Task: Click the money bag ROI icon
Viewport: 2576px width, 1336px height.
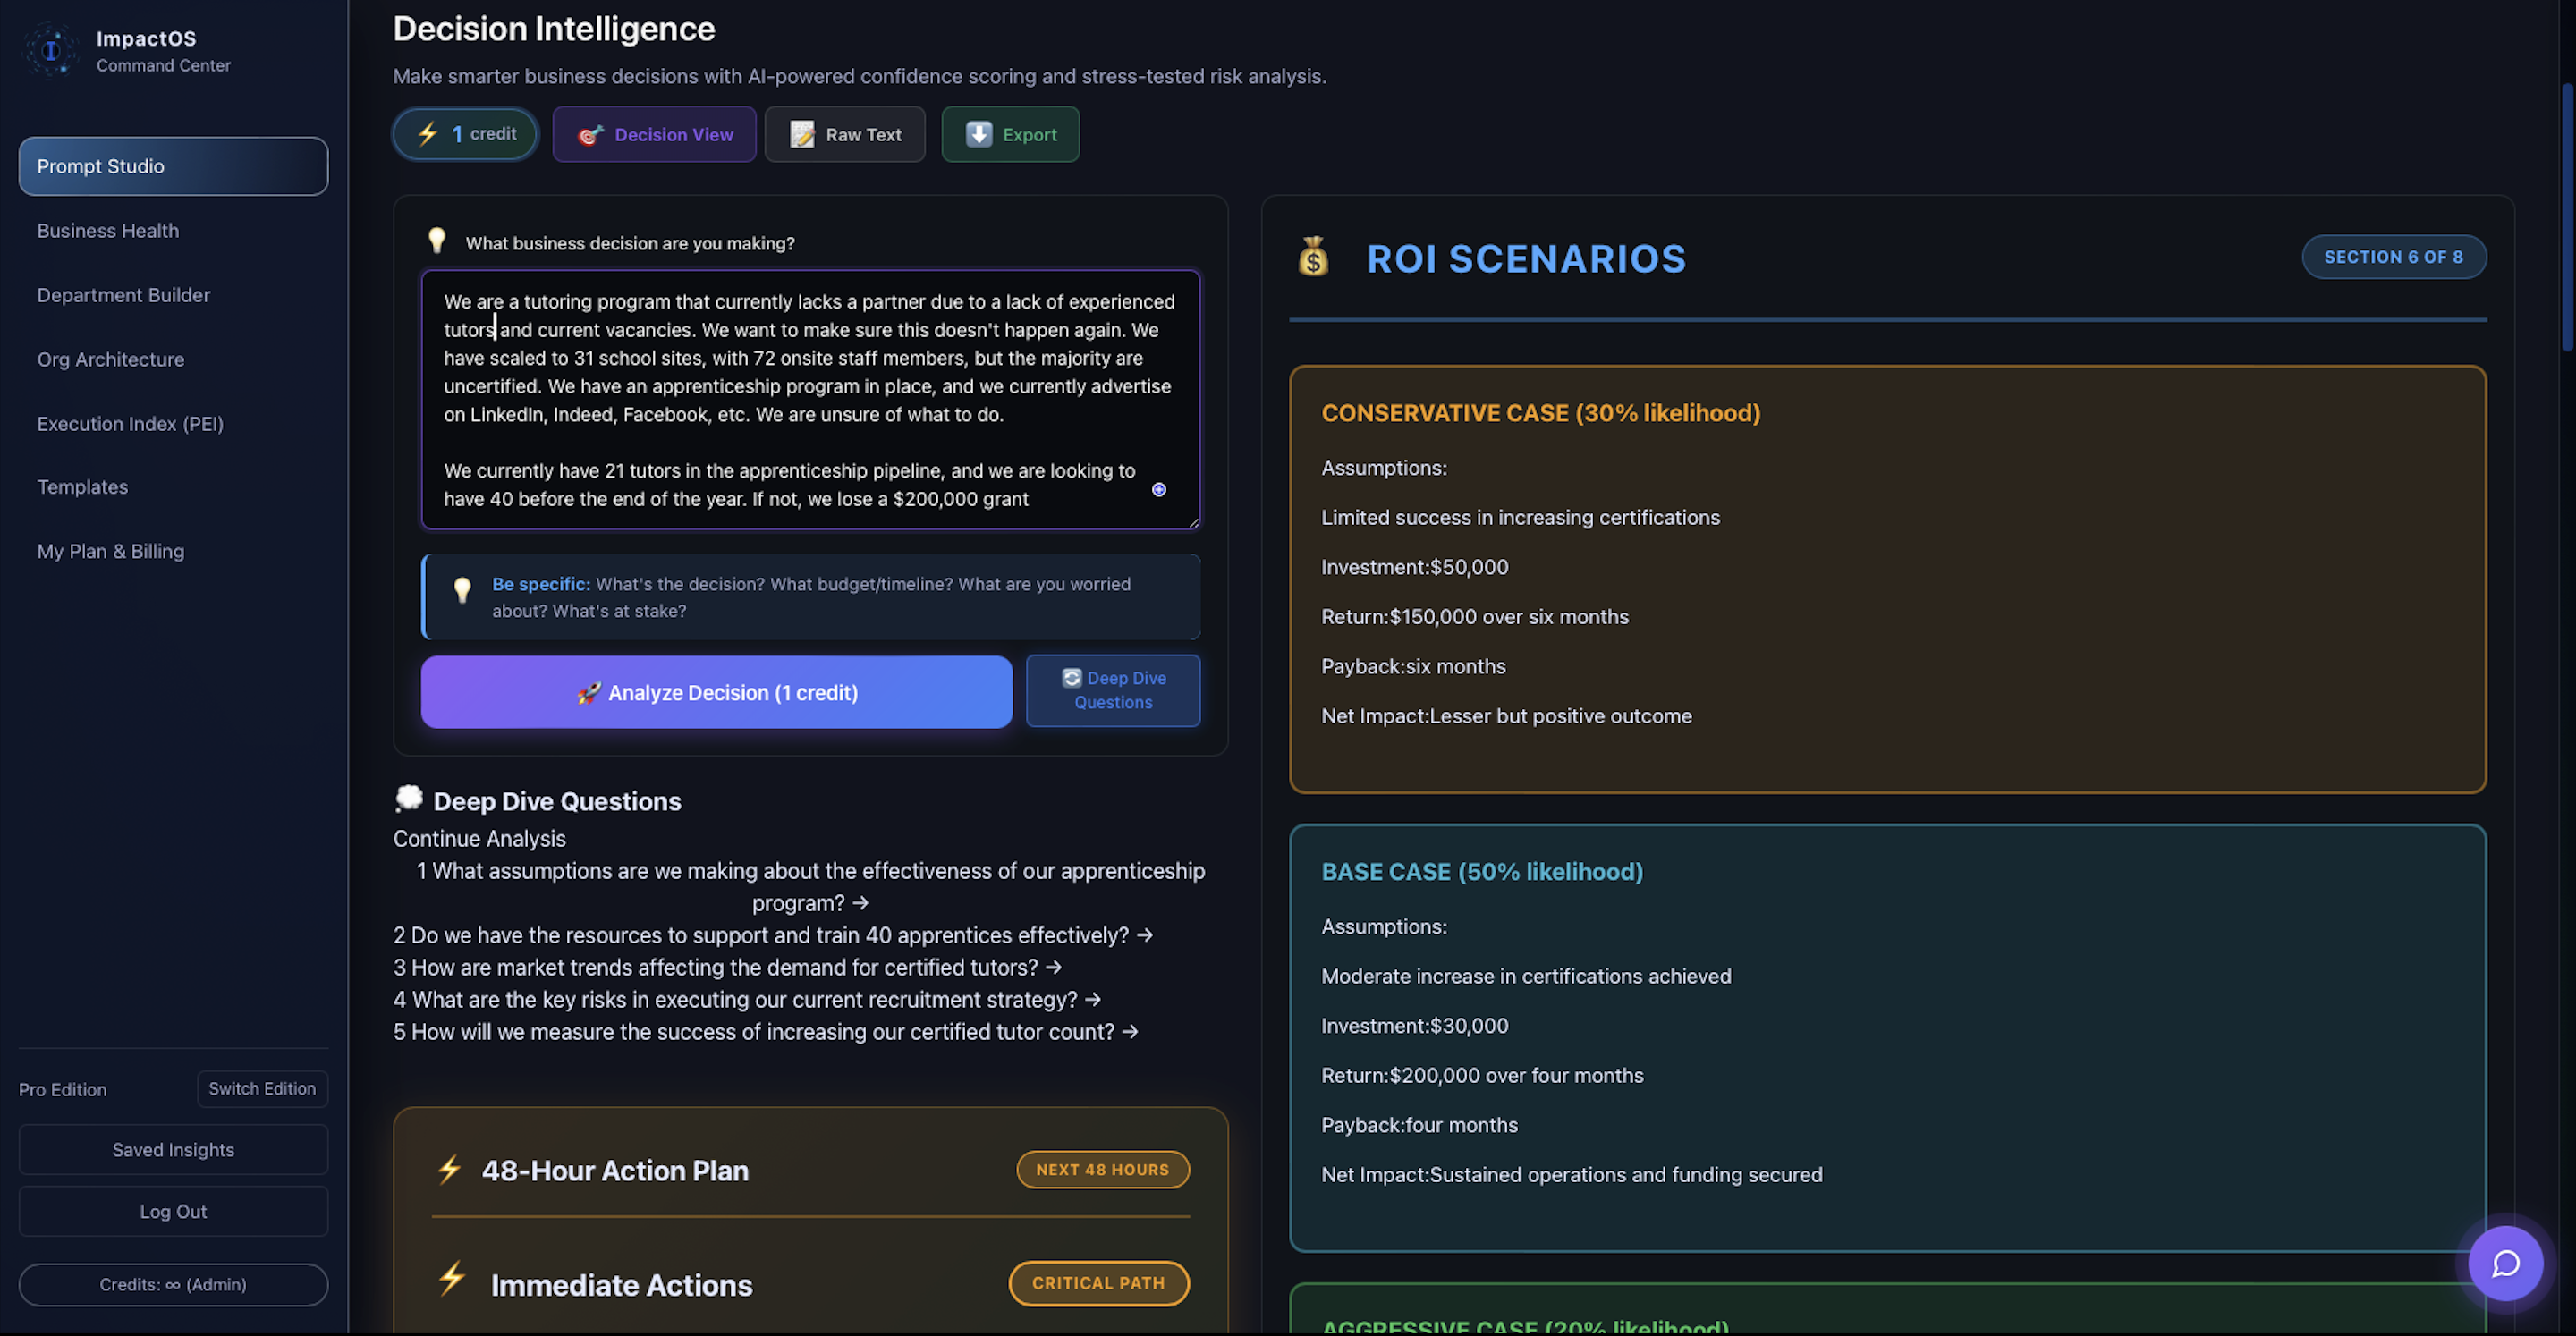Action: pos(1313,257)
